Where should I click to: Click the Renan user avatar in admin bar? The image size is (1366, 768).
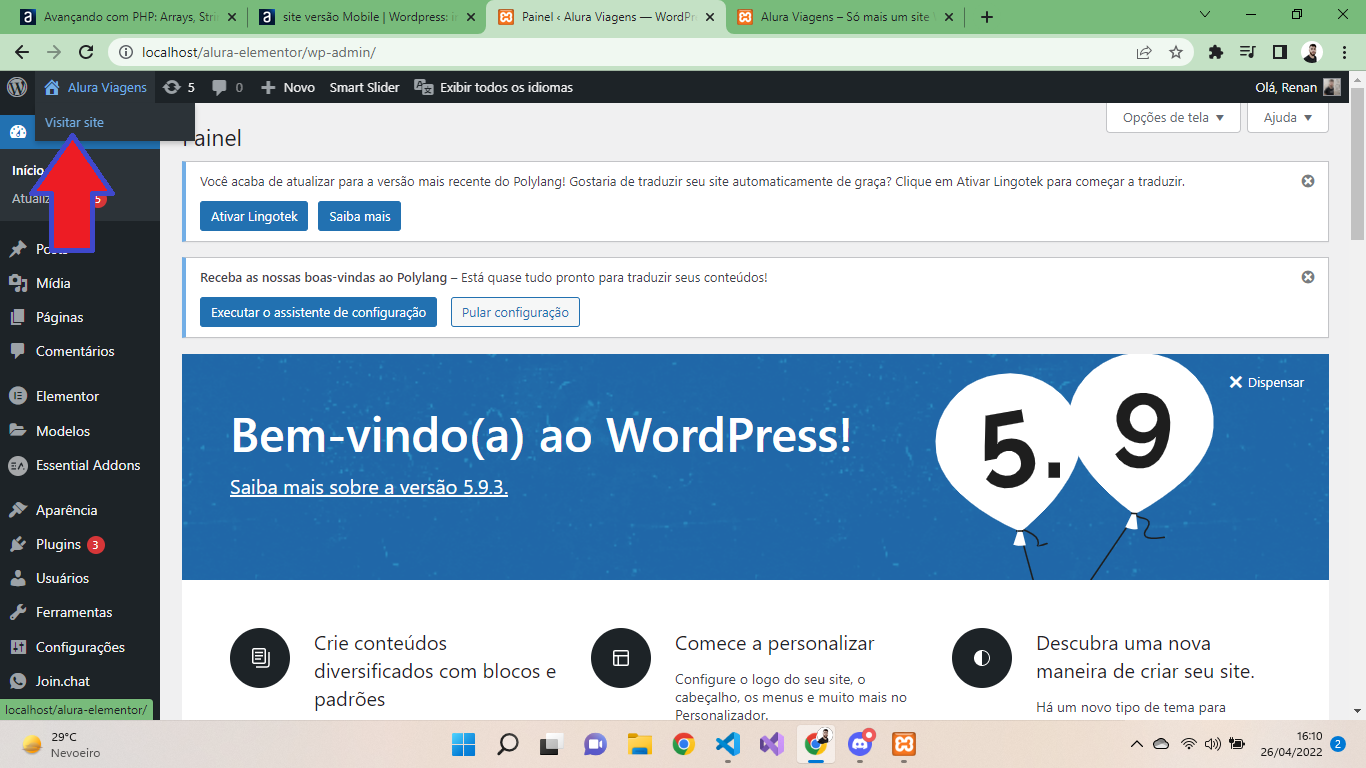[x=1332, y=87]
